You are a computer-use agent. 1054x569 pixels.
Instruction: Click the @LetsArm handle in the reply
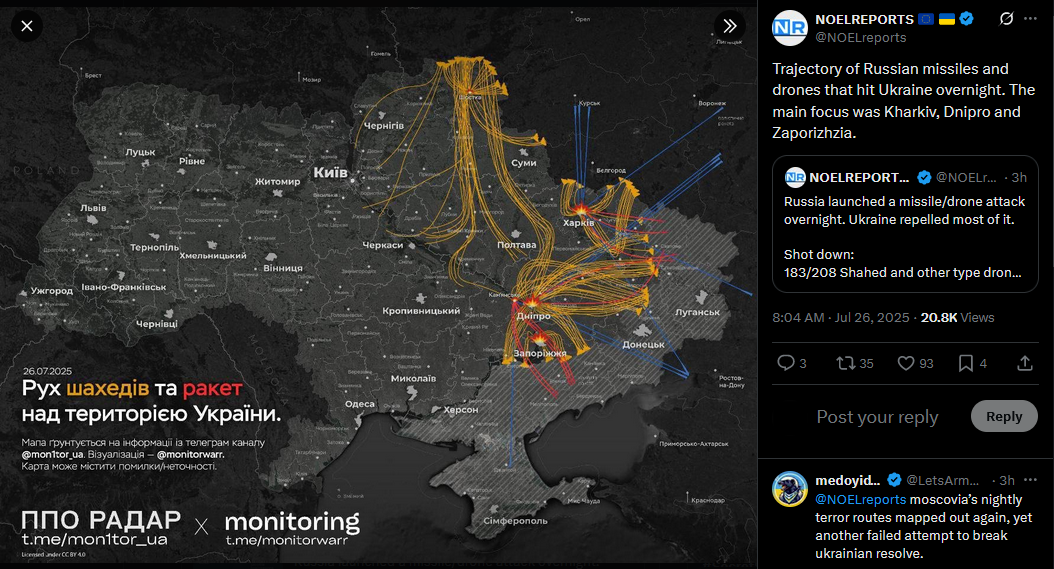click(x=942, y=480)
